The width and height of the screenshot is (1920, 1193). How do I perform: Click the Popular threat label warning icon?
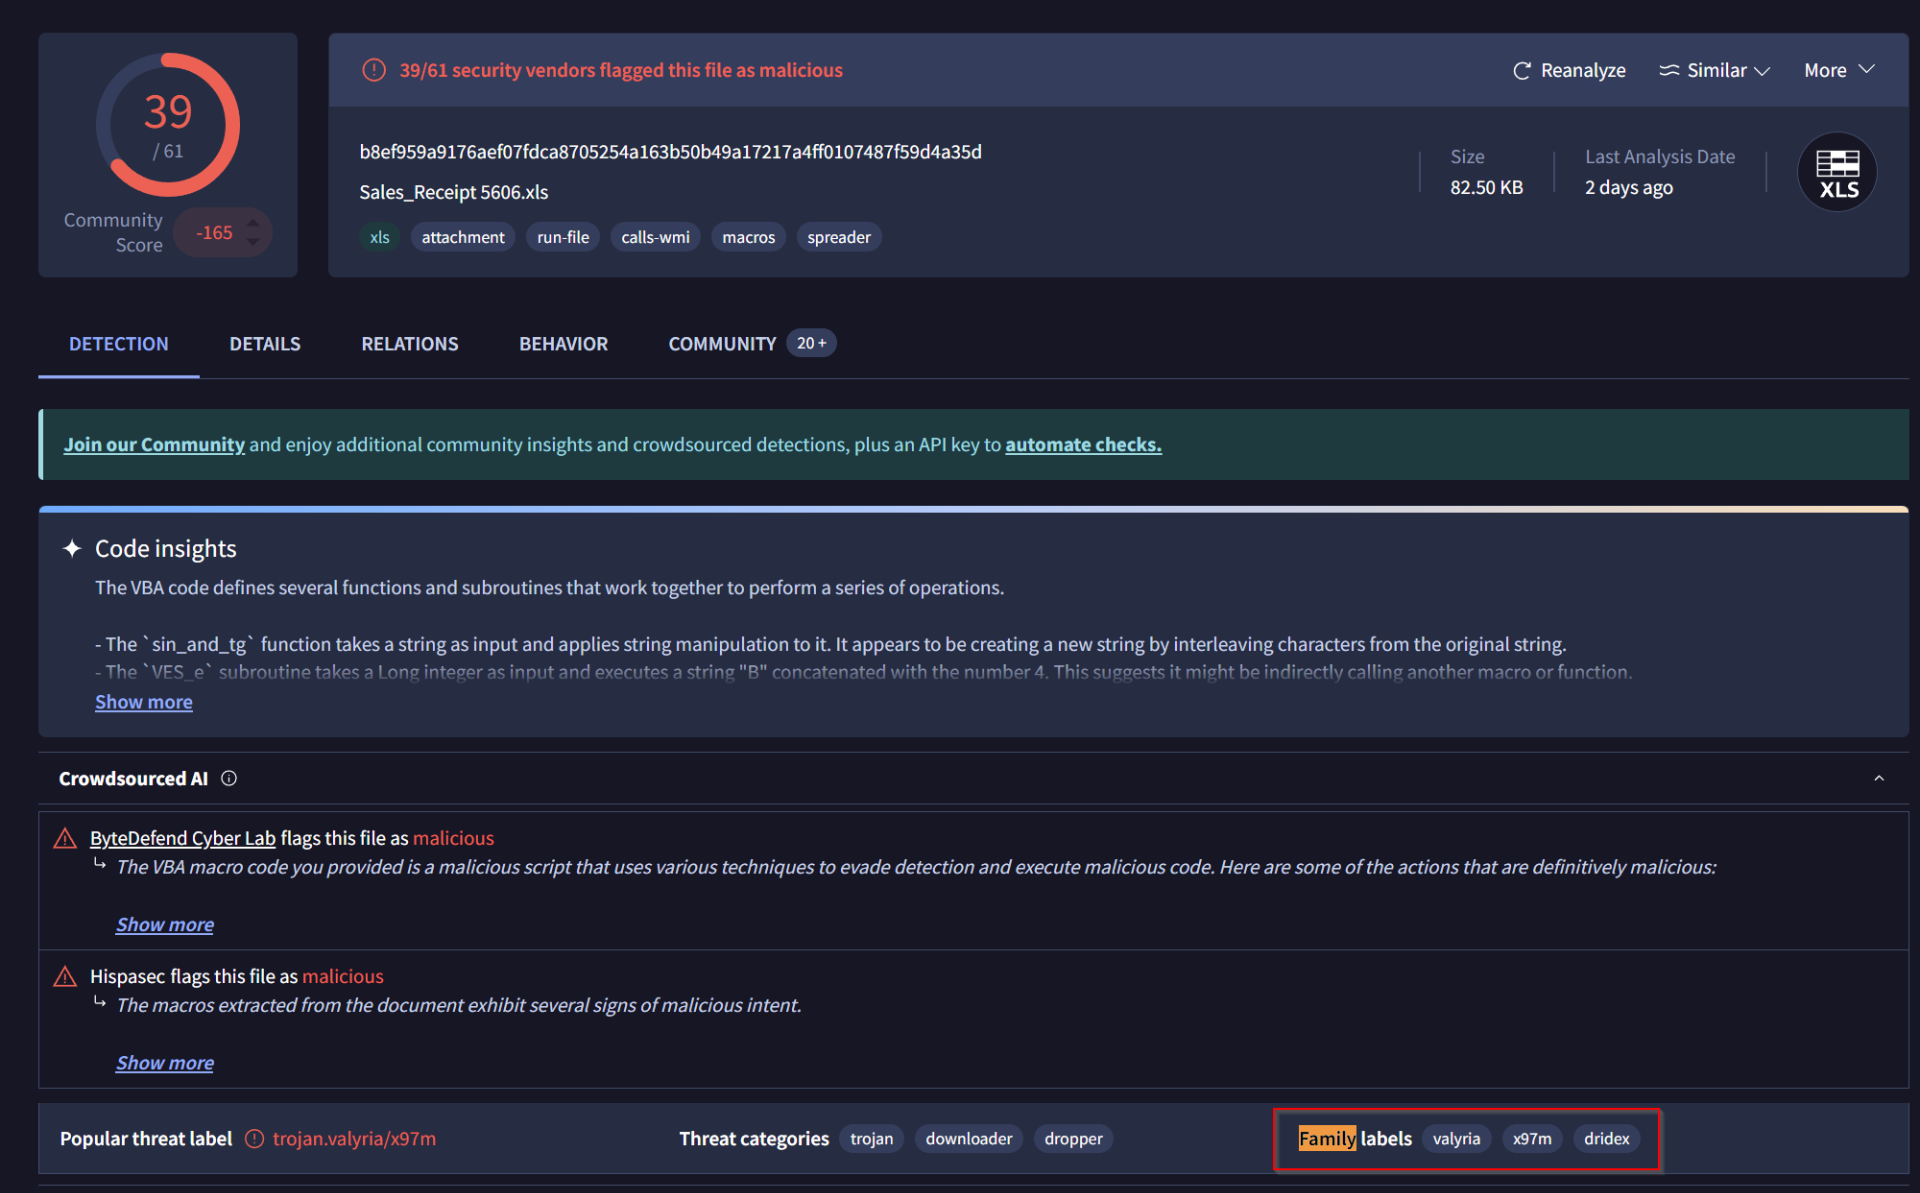click(x=255, y=1138)
